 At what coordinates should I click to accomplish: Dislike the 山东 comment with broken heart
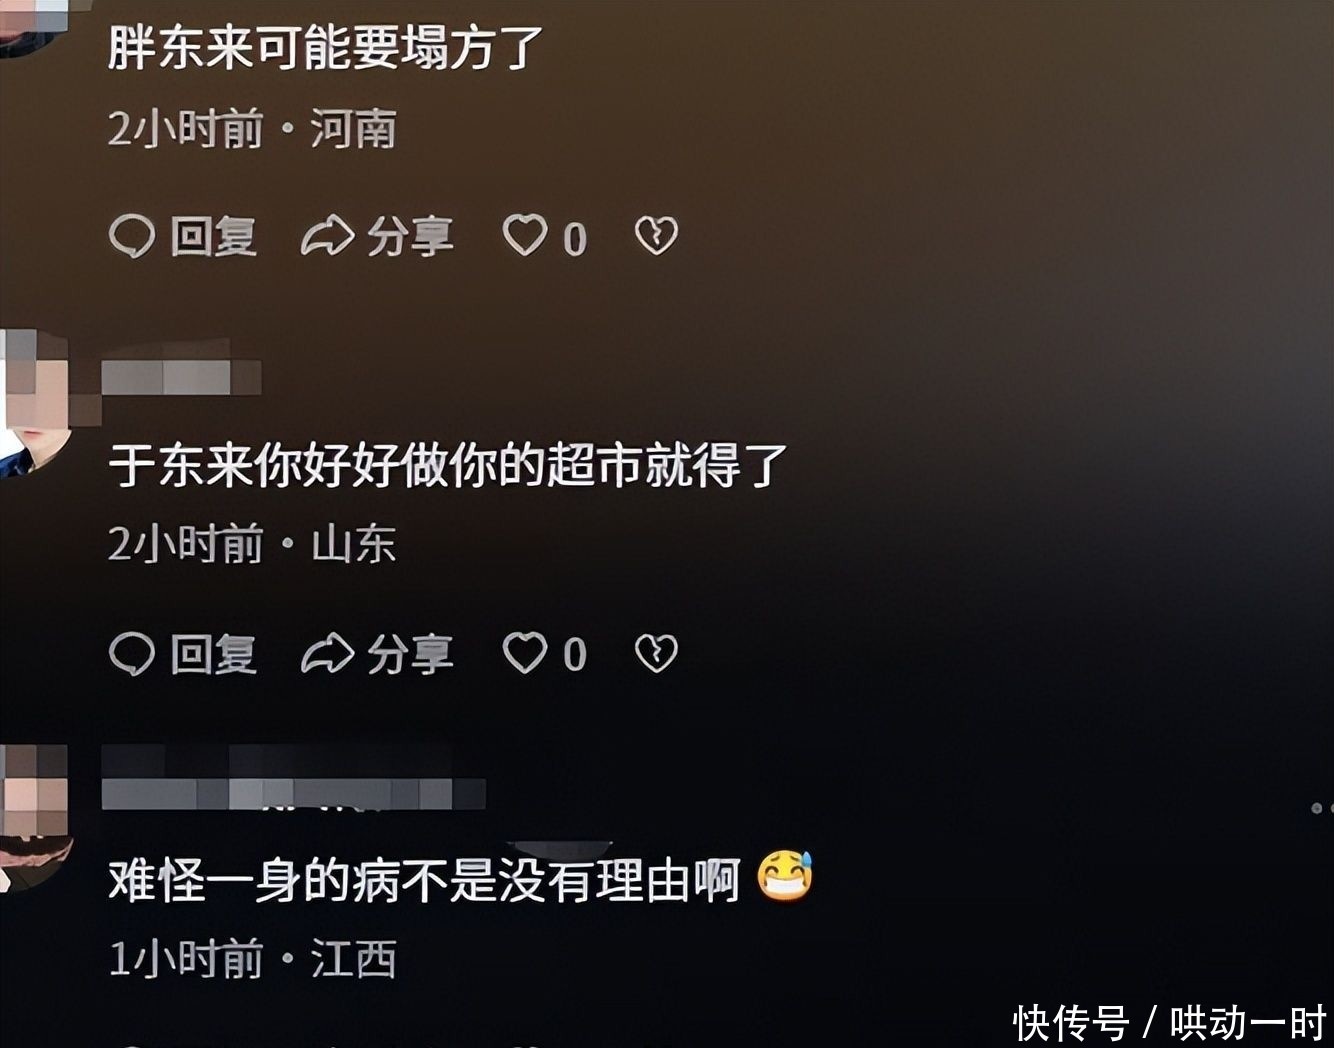tap(656, 653)
